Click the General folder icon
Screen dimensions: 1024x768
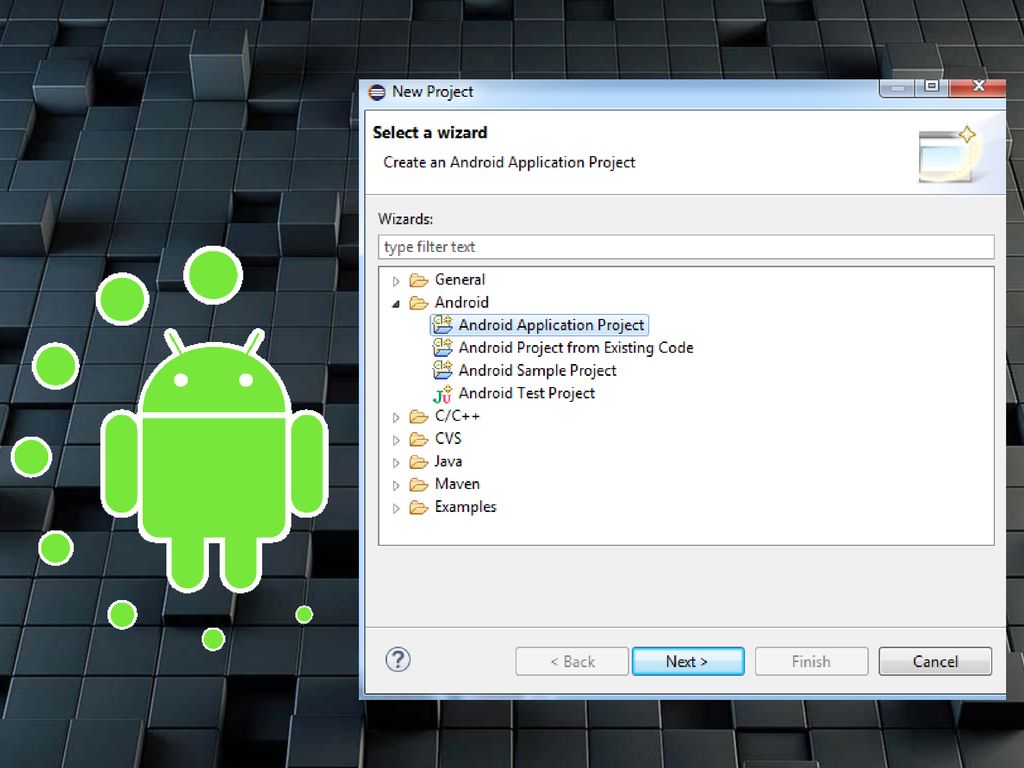click(x=419, y=280)
